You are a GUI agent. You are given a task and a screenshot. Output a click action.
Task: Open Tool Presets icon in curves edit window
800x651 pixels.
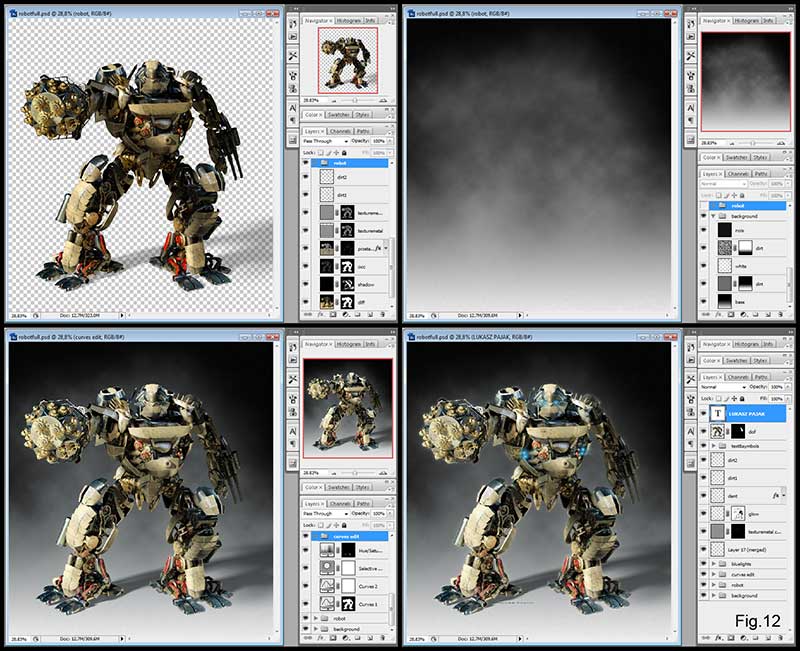pos(293,380)
